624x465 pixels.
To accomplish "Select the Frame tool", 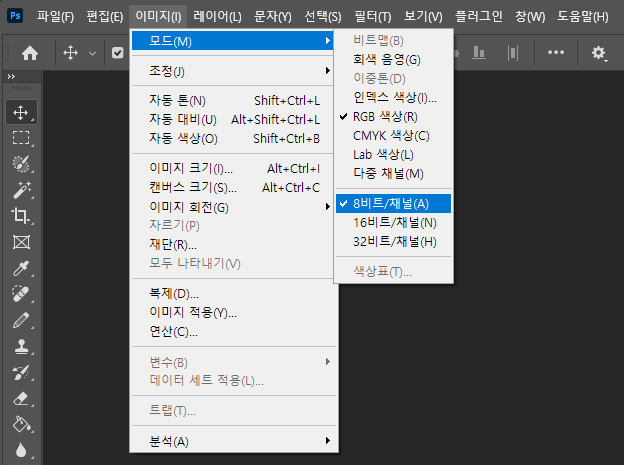I will pyautogui.click(x=21, y=242).
